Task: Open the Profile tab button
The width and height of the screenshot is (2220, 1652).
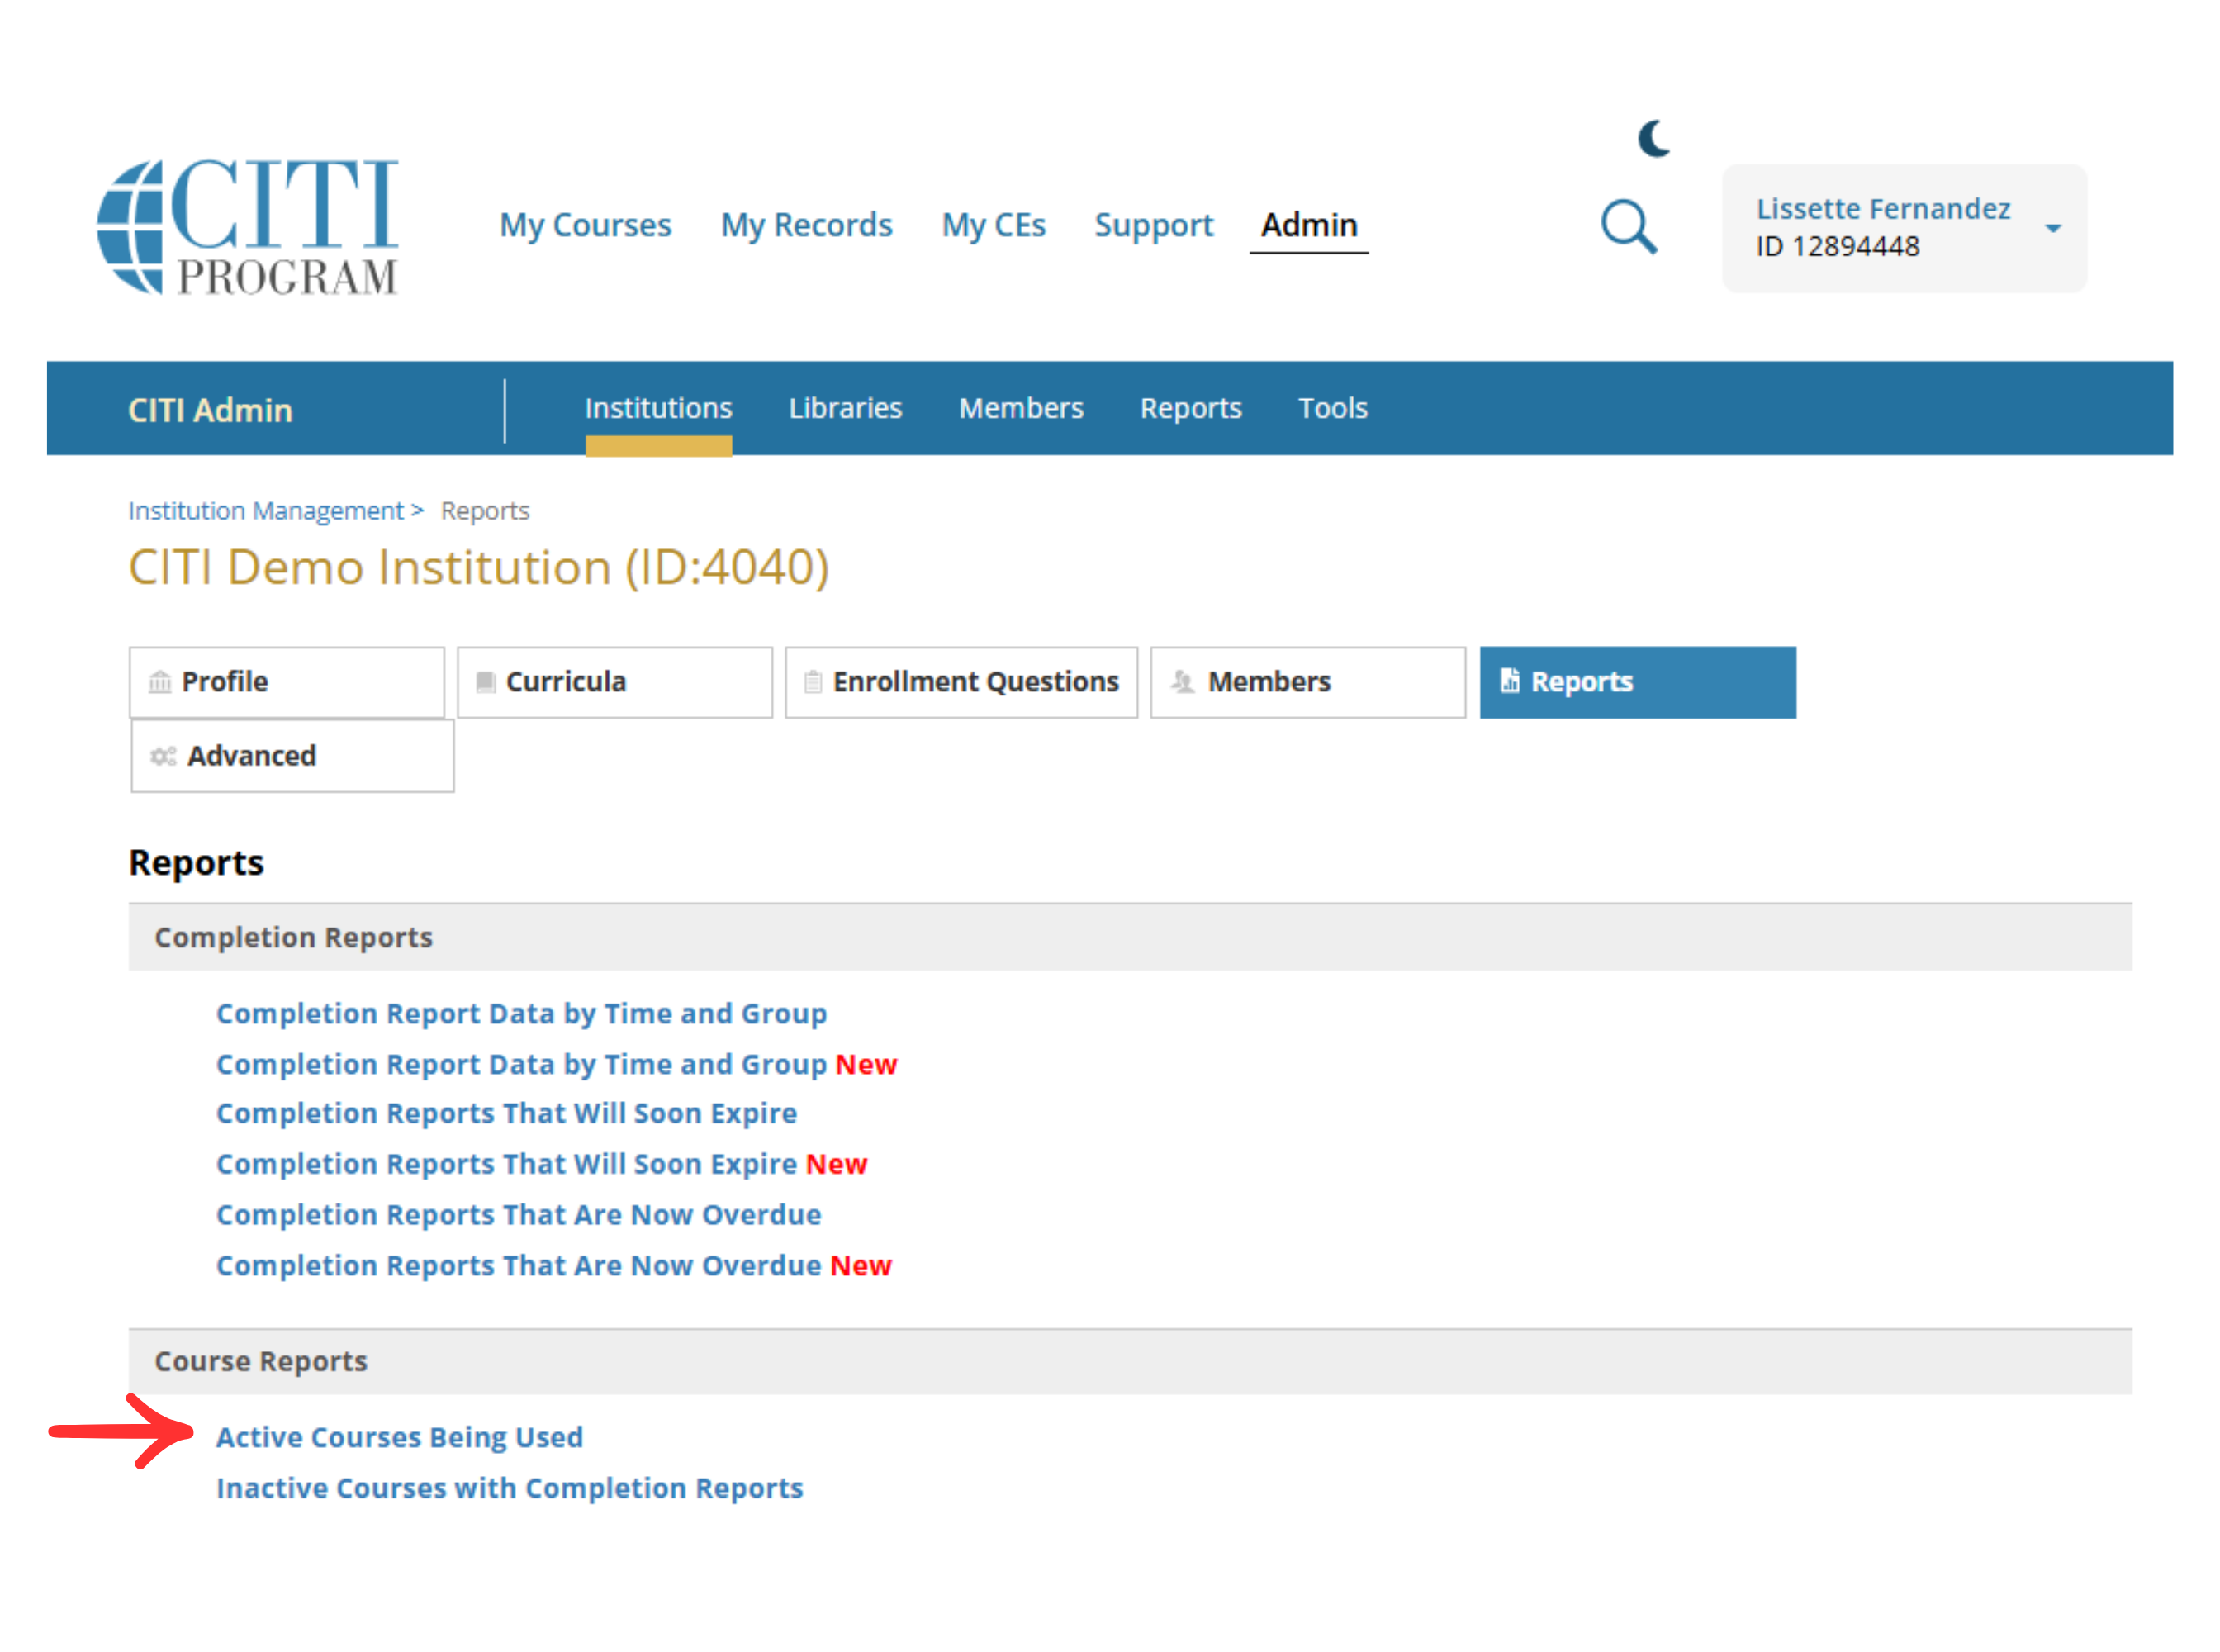Action: click(x=286, y=682)
